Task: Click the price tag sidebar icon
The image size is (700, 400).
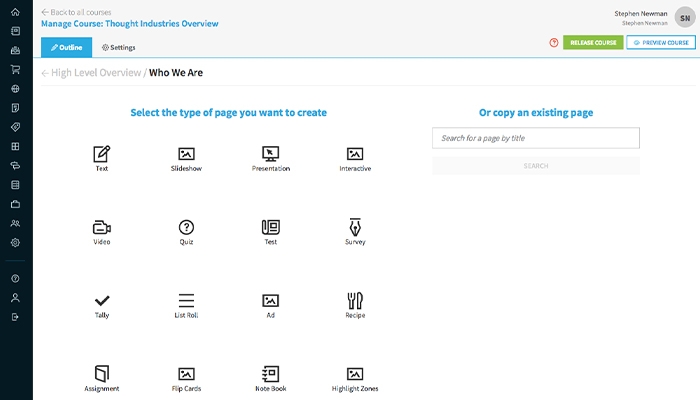Action: pyautogui.click(x=15, y=127)
